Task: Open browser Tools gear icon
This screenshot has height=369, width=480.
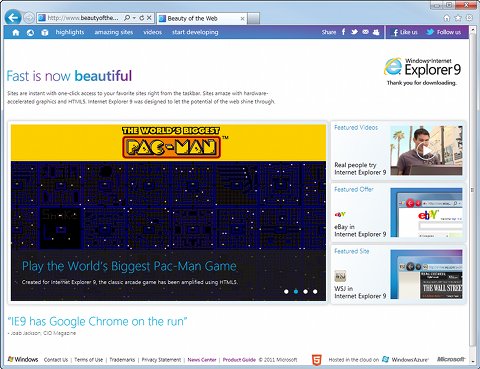Action: point(469,18)
